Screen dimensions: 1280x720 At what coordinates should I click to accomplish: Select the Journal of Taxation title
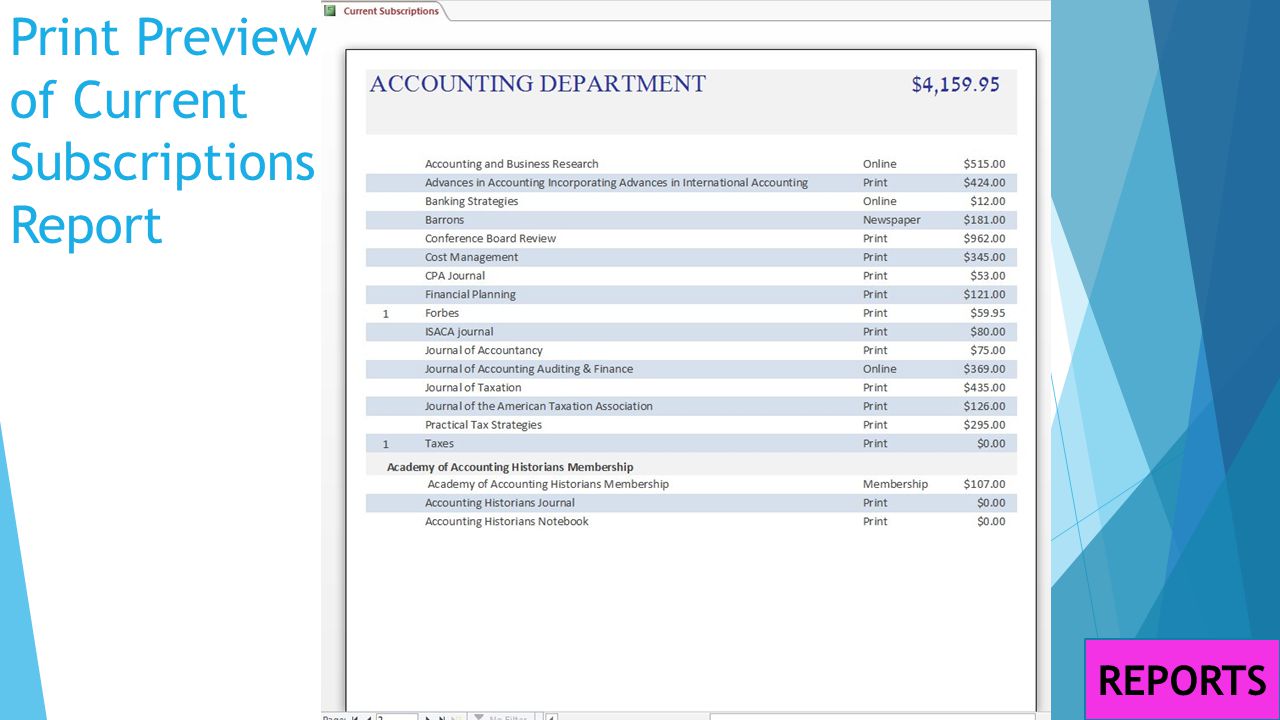point(472,388)
